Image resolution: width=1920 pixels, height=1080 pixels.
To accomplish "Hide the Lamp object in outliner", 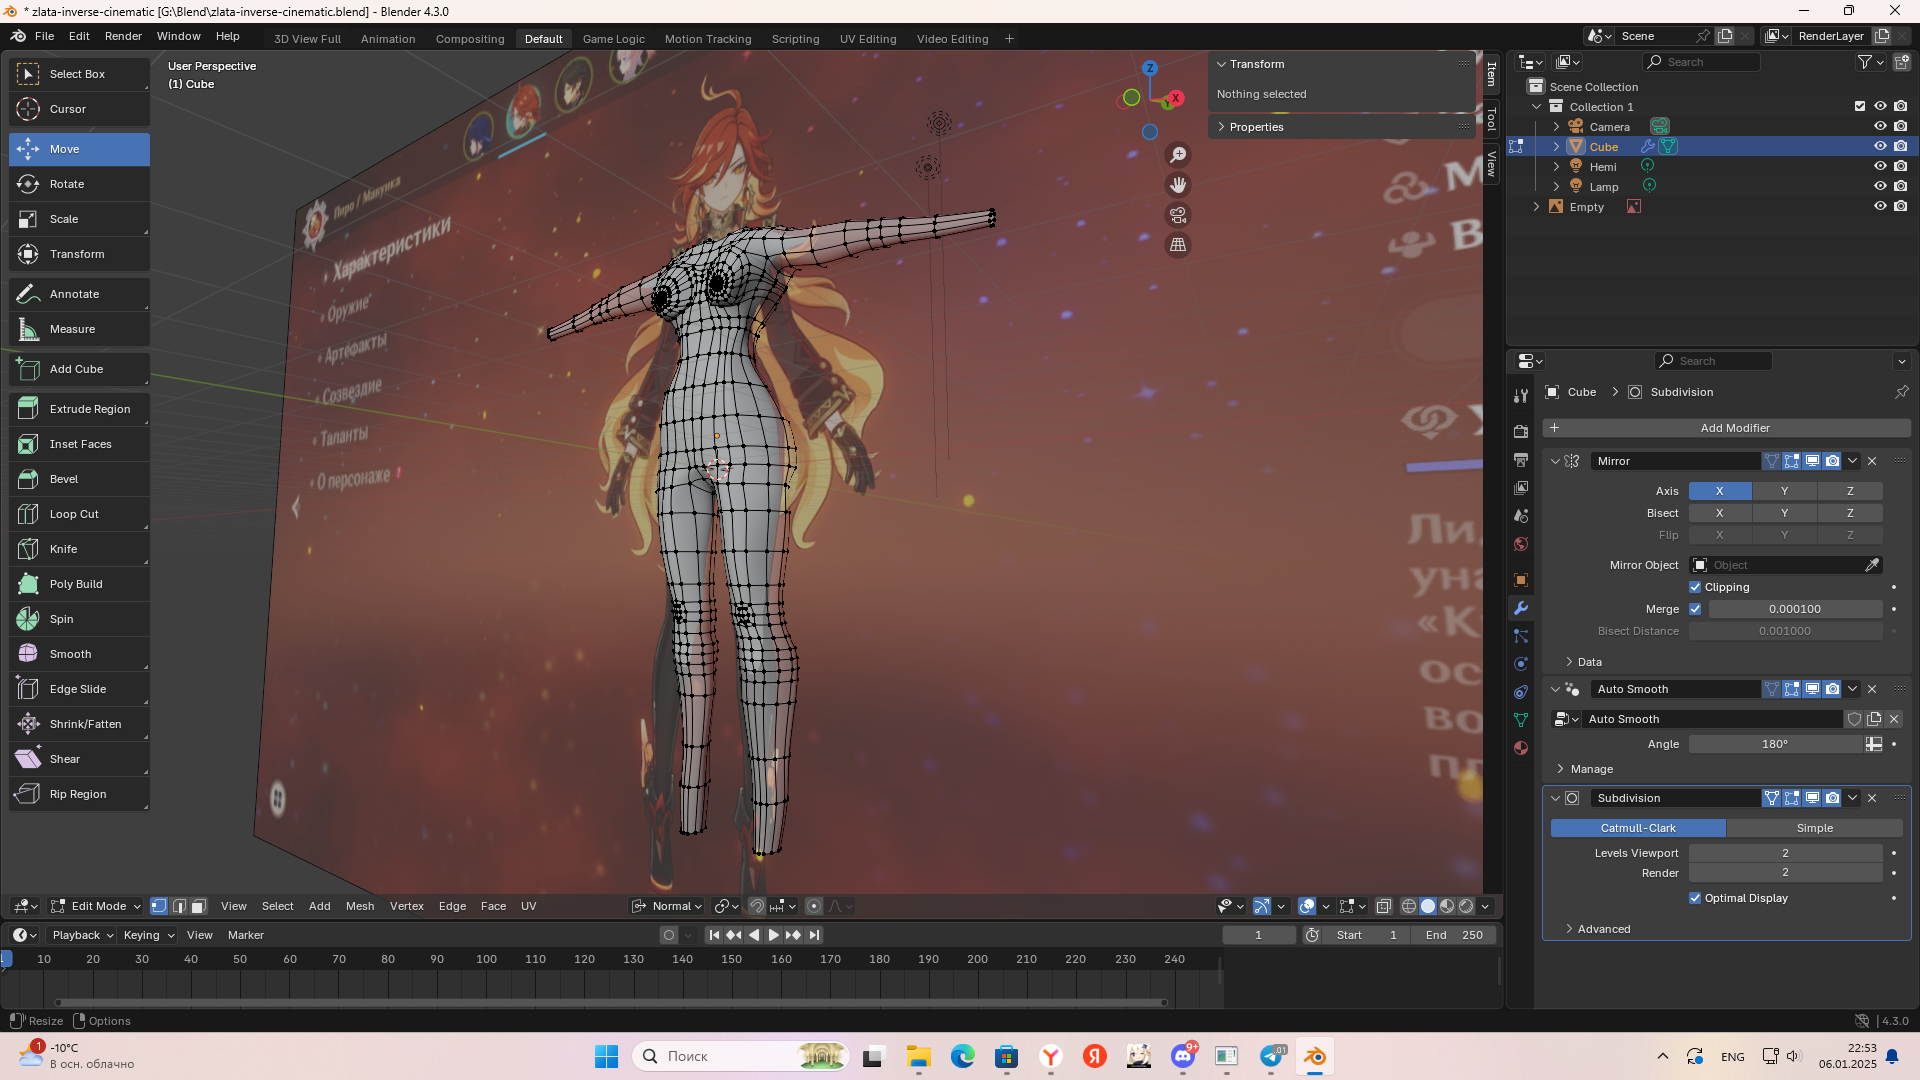I will click(x=1880, y=186).
